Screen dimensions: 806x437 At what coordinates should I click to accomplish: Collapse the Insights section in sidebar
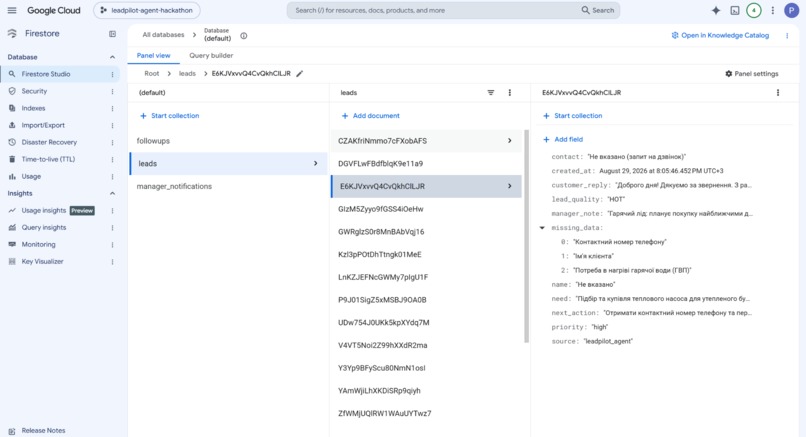112,193
